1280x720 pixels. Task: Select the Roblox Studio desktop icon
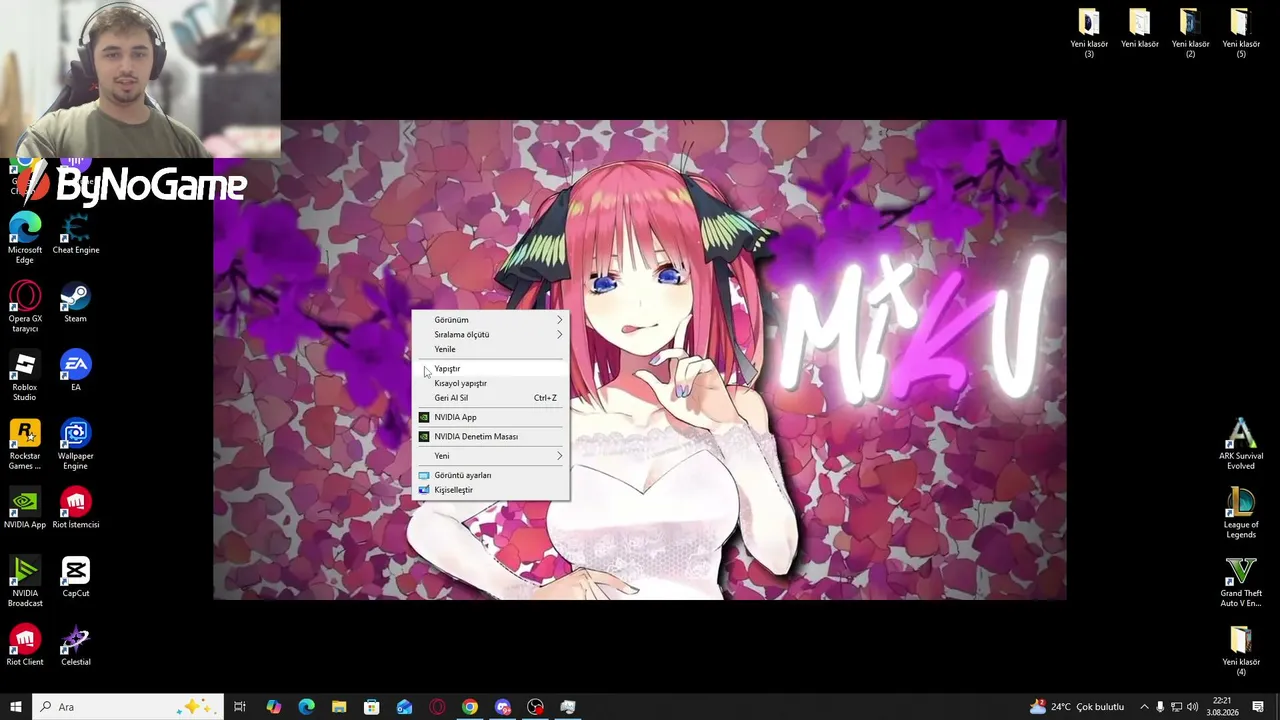(x=25, y=375)
